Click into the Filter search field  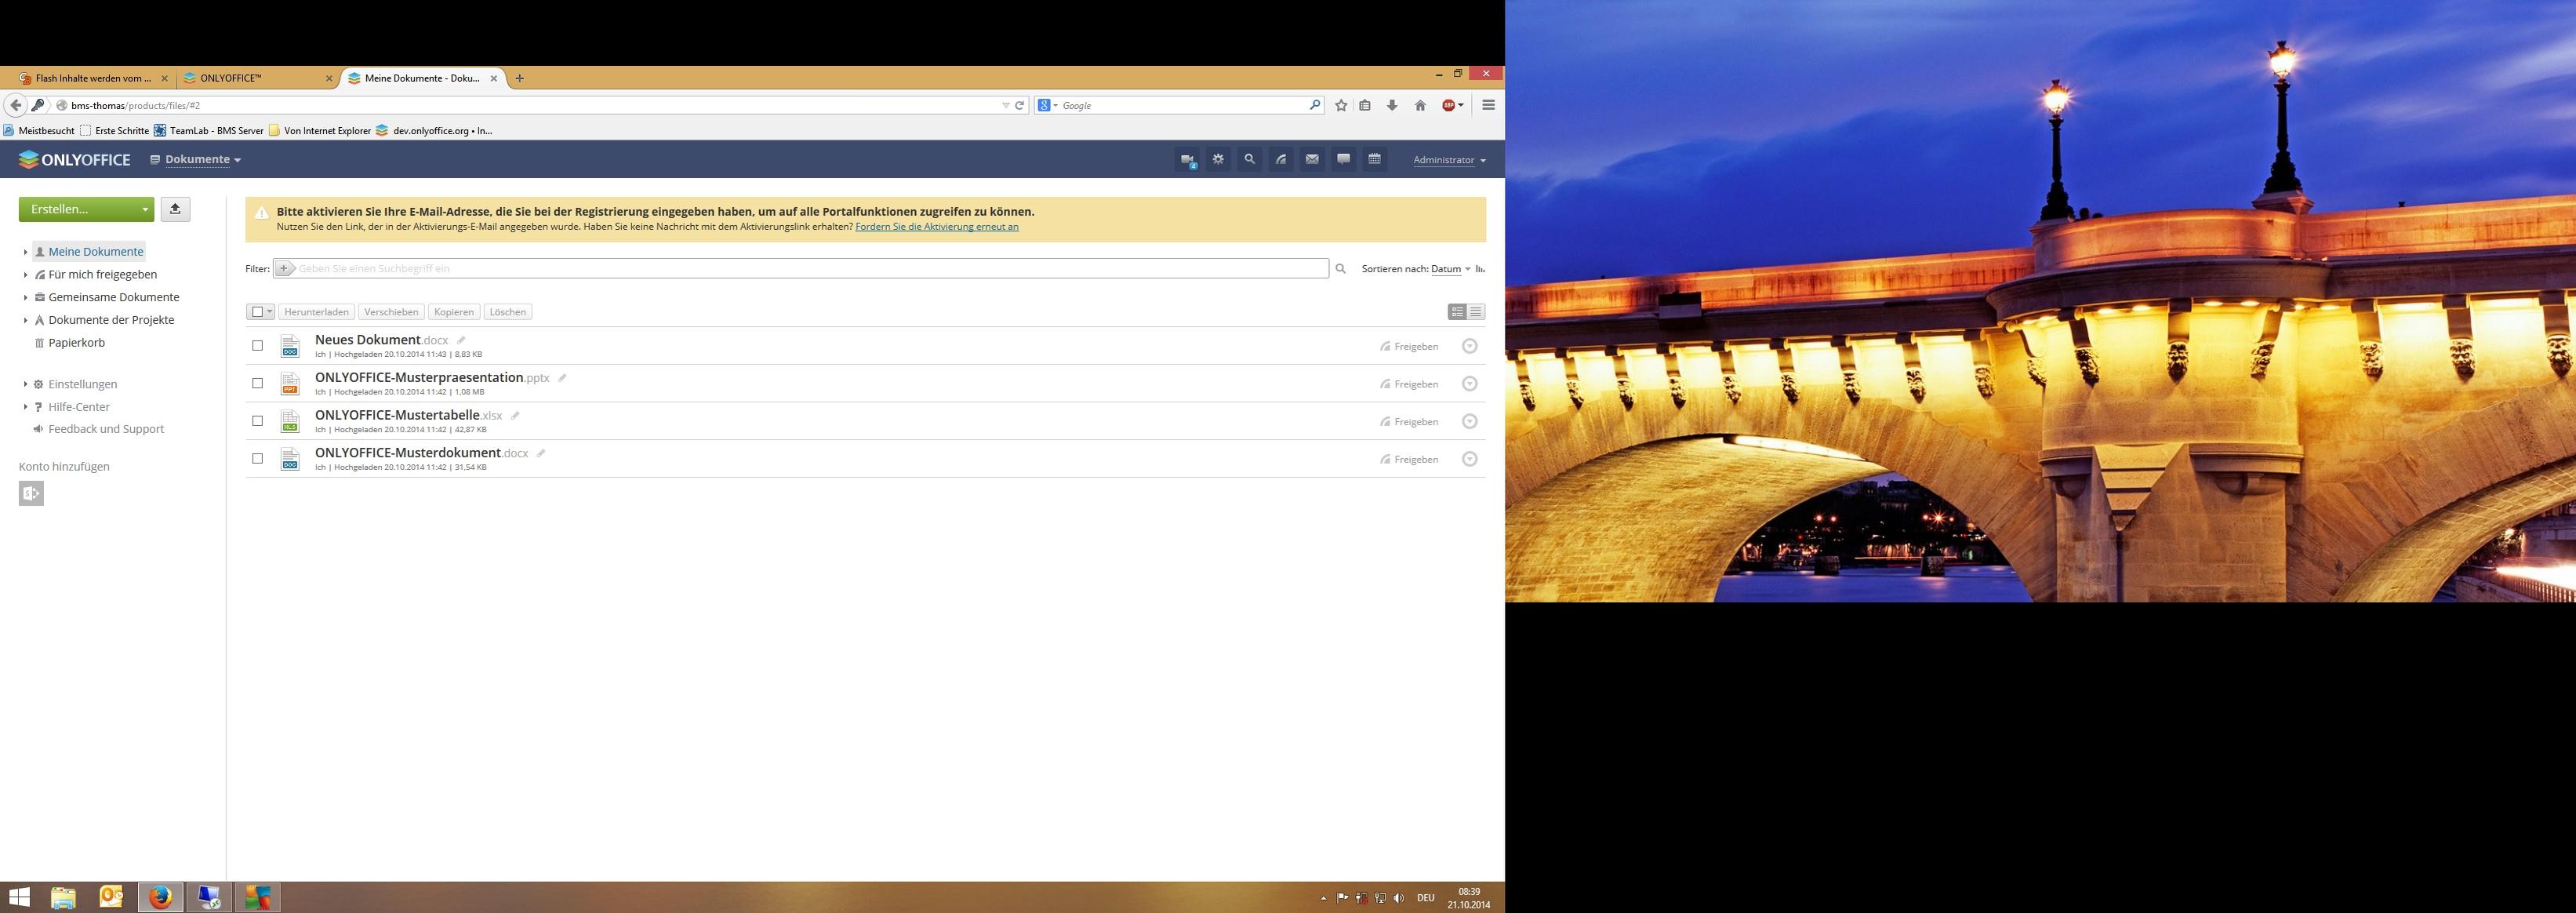[x=810, y=268]
